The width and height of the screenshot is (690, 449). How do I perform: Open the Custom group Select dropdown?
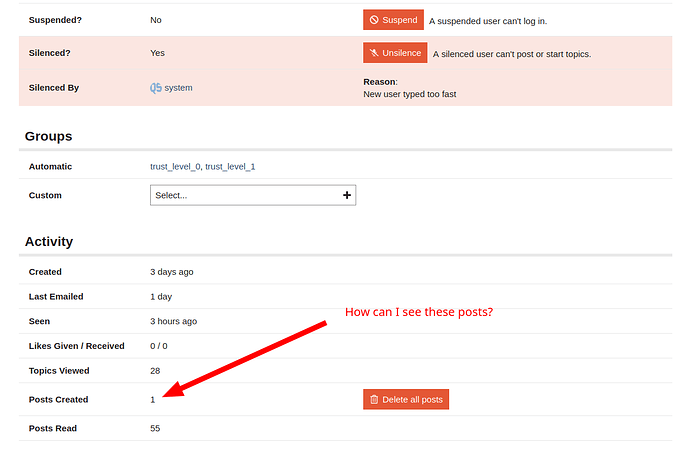coord(253,195)
